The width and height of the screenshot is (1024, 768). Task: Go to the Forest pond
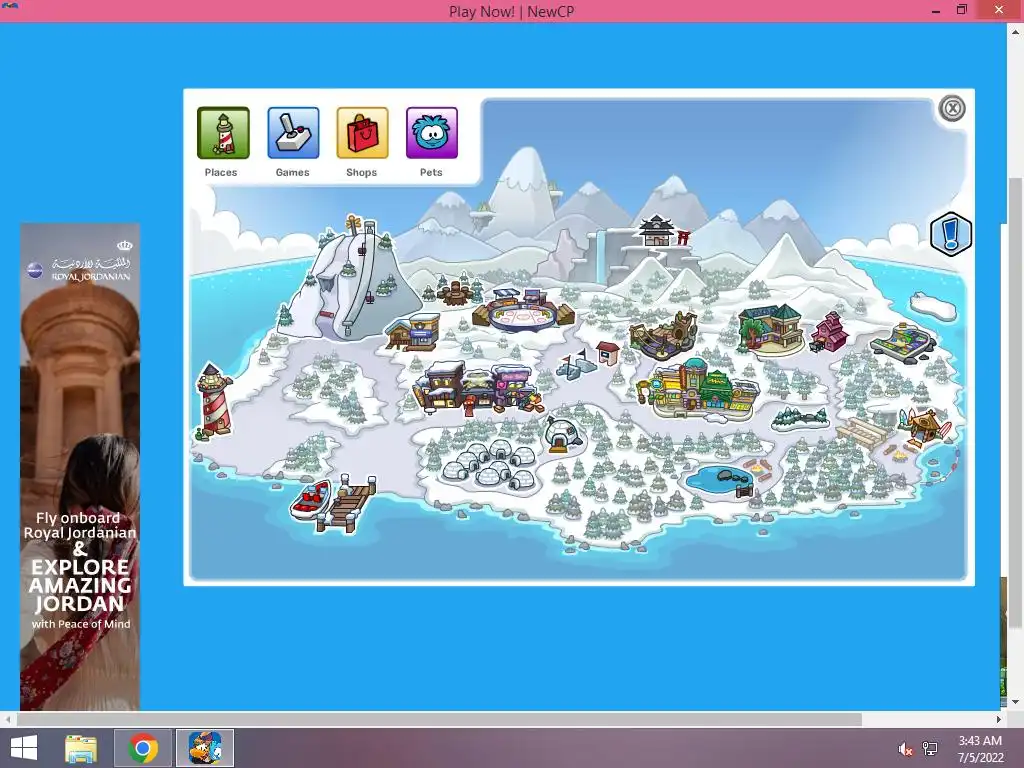click(720, 480)
